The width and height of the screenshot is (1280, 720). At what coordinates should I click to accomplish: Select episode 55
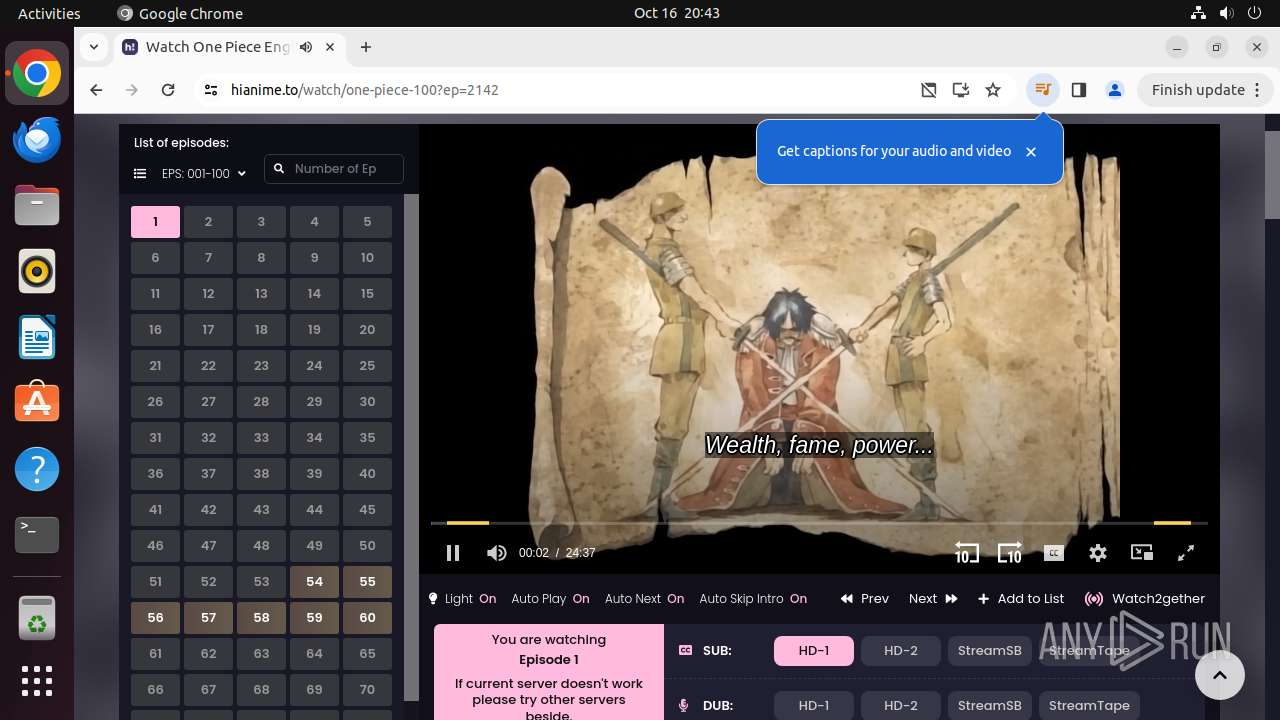[x=367, y=582]
